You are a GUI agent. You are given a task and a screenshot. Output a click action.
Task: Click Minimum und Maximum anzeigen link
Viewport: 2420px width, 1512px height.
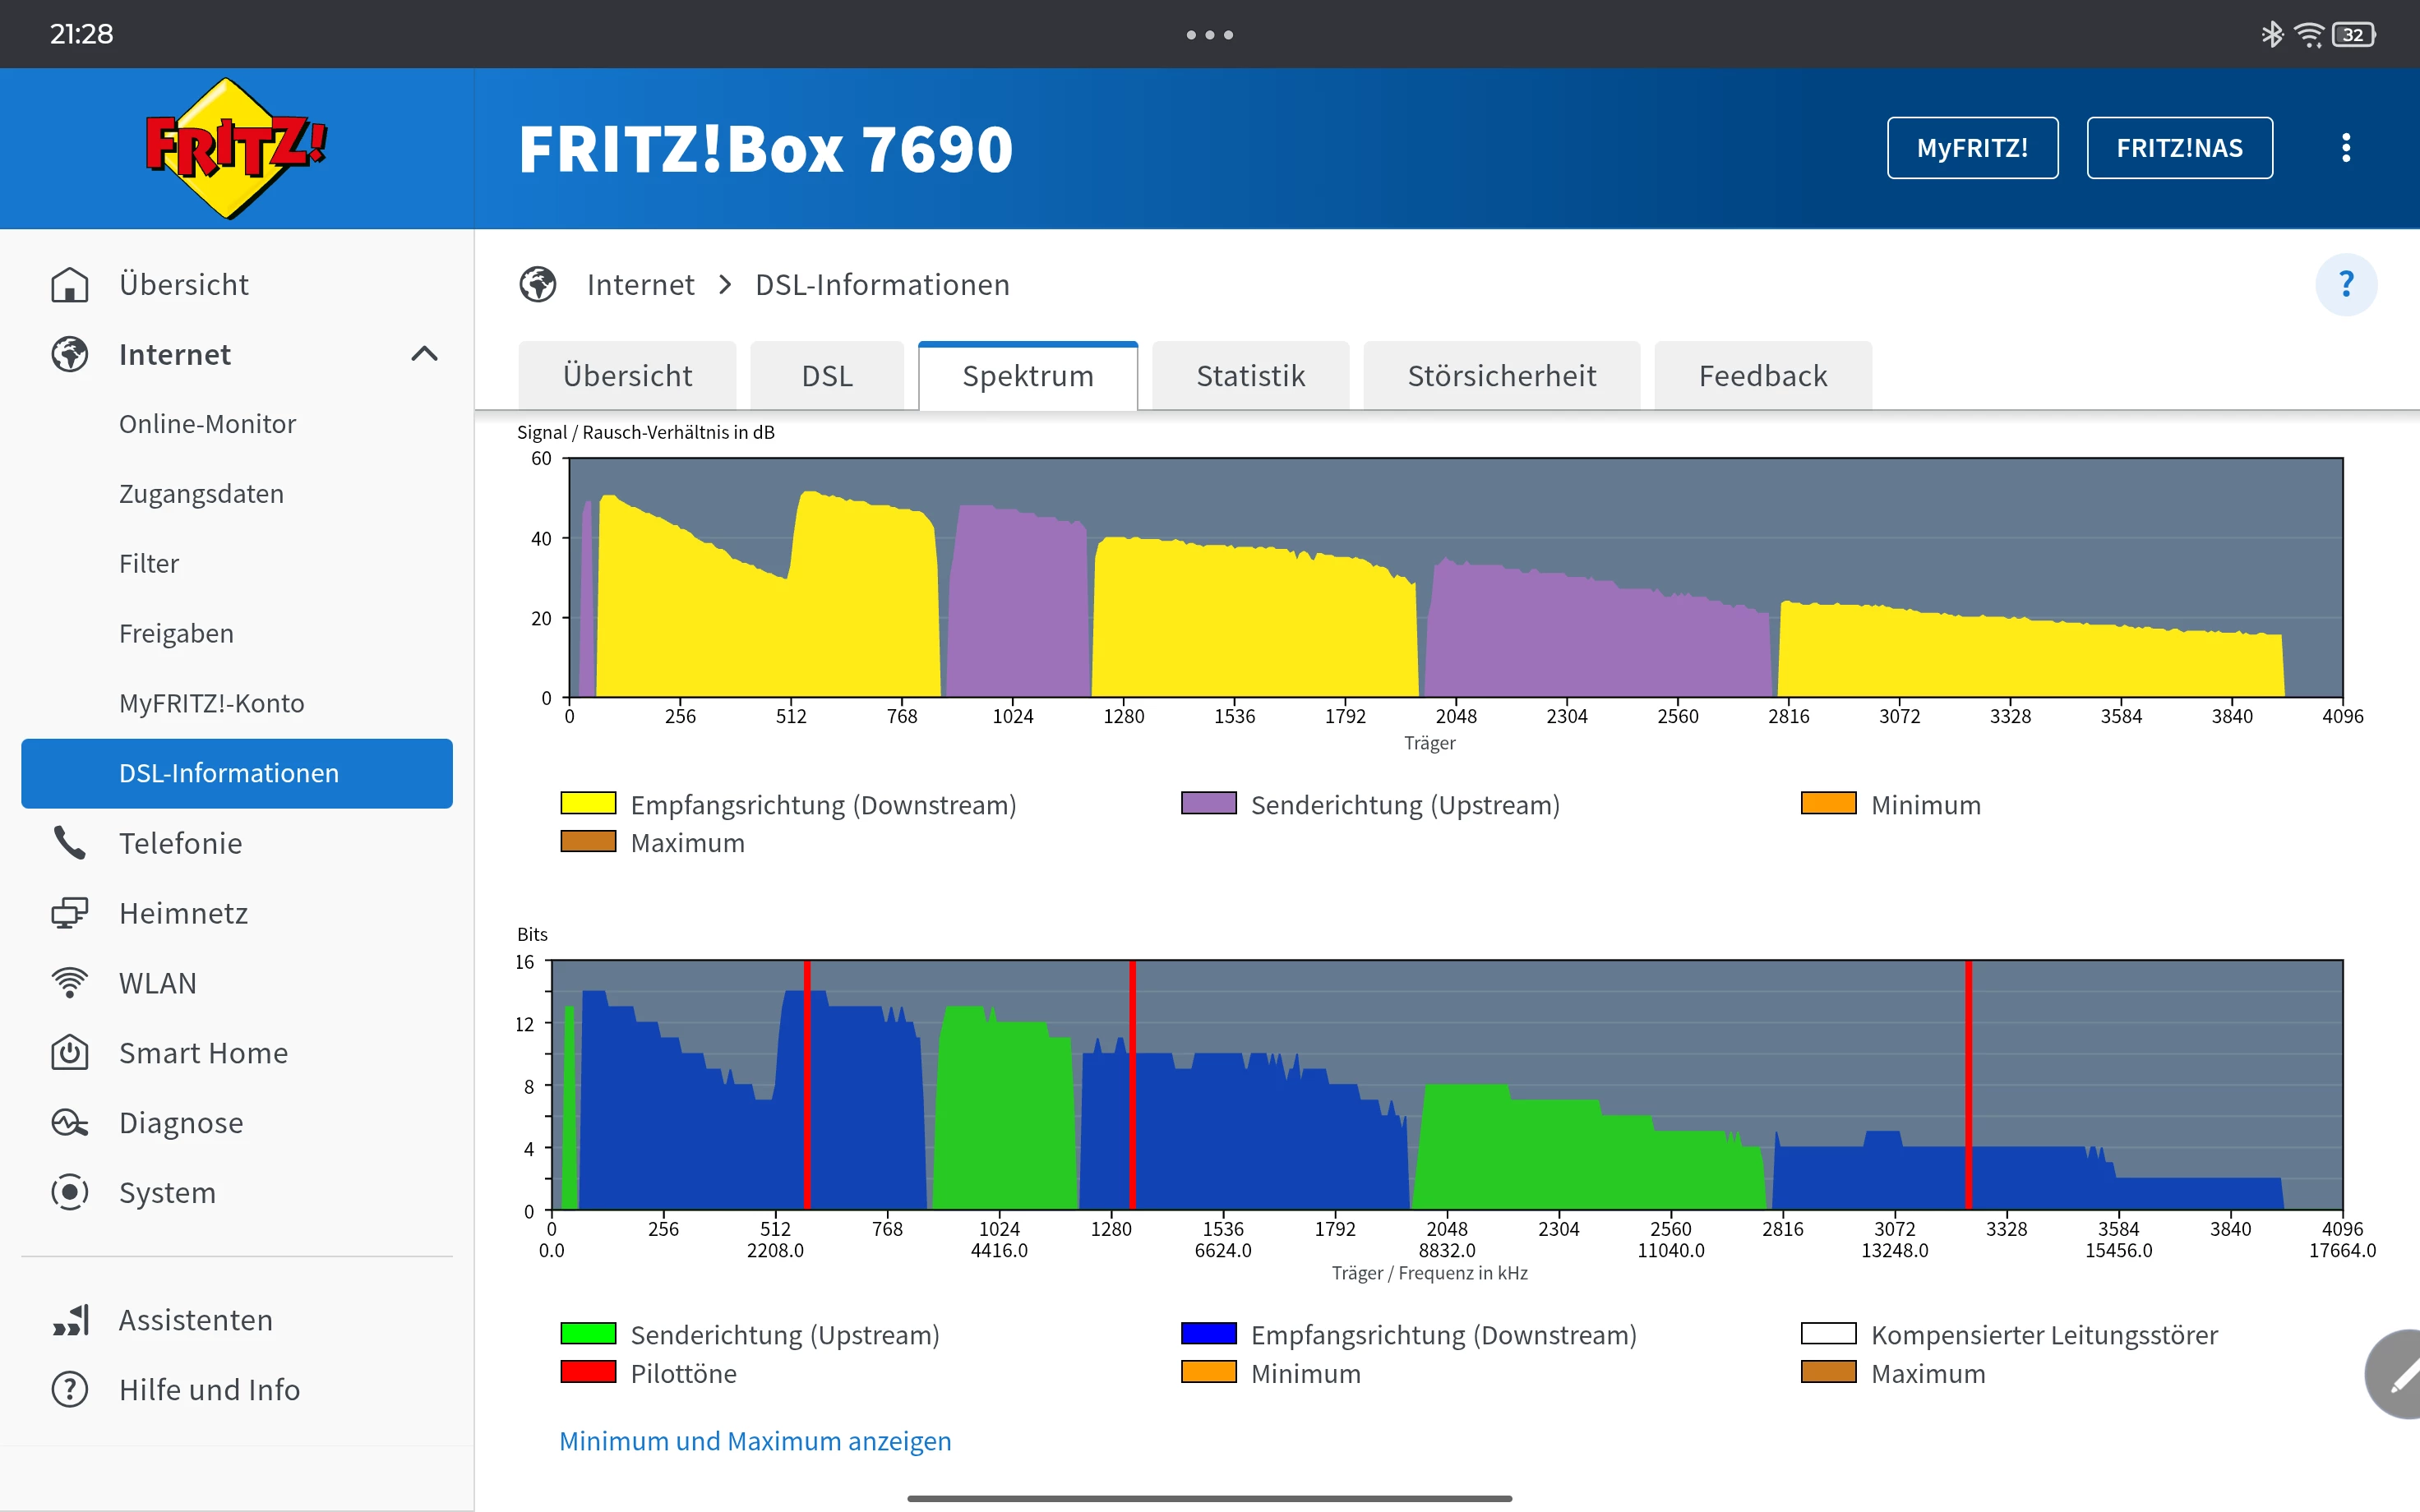coord(755,1441)
